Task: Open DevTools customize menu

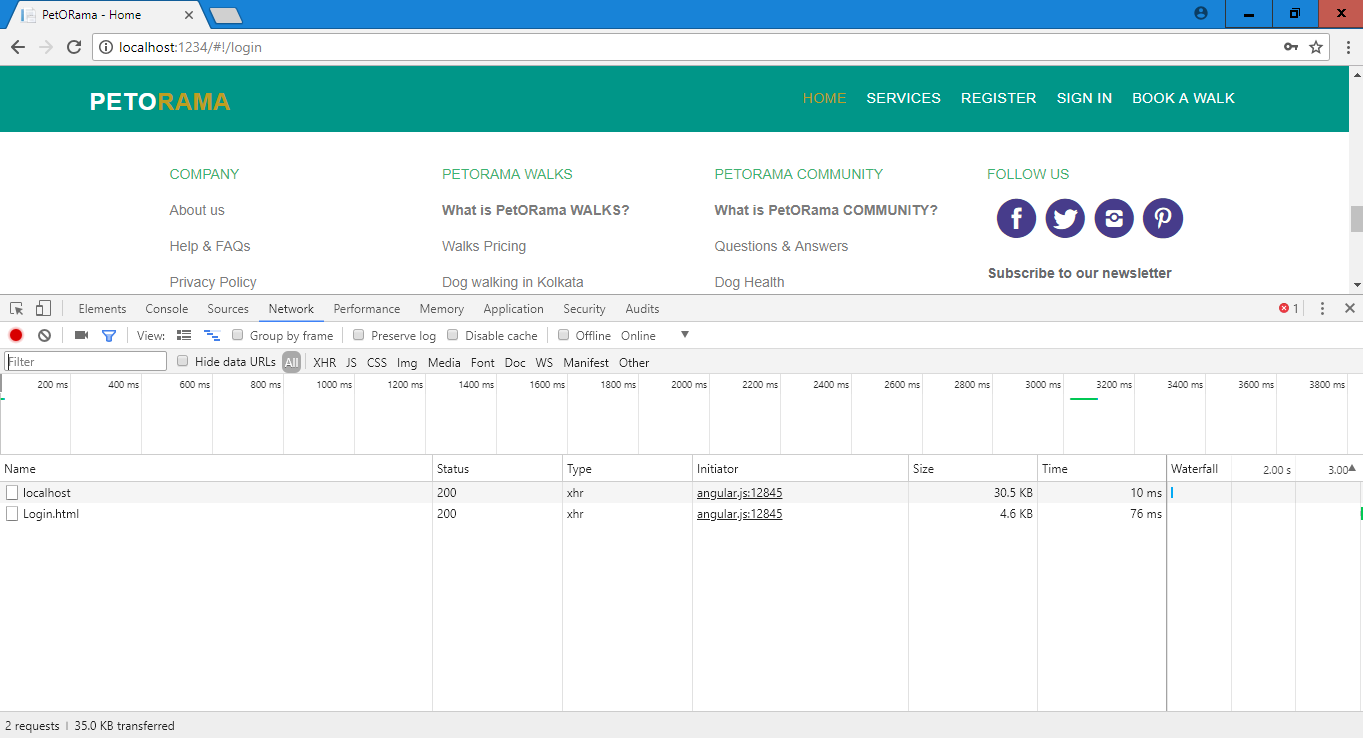Action: click(x=1322, y=309)
